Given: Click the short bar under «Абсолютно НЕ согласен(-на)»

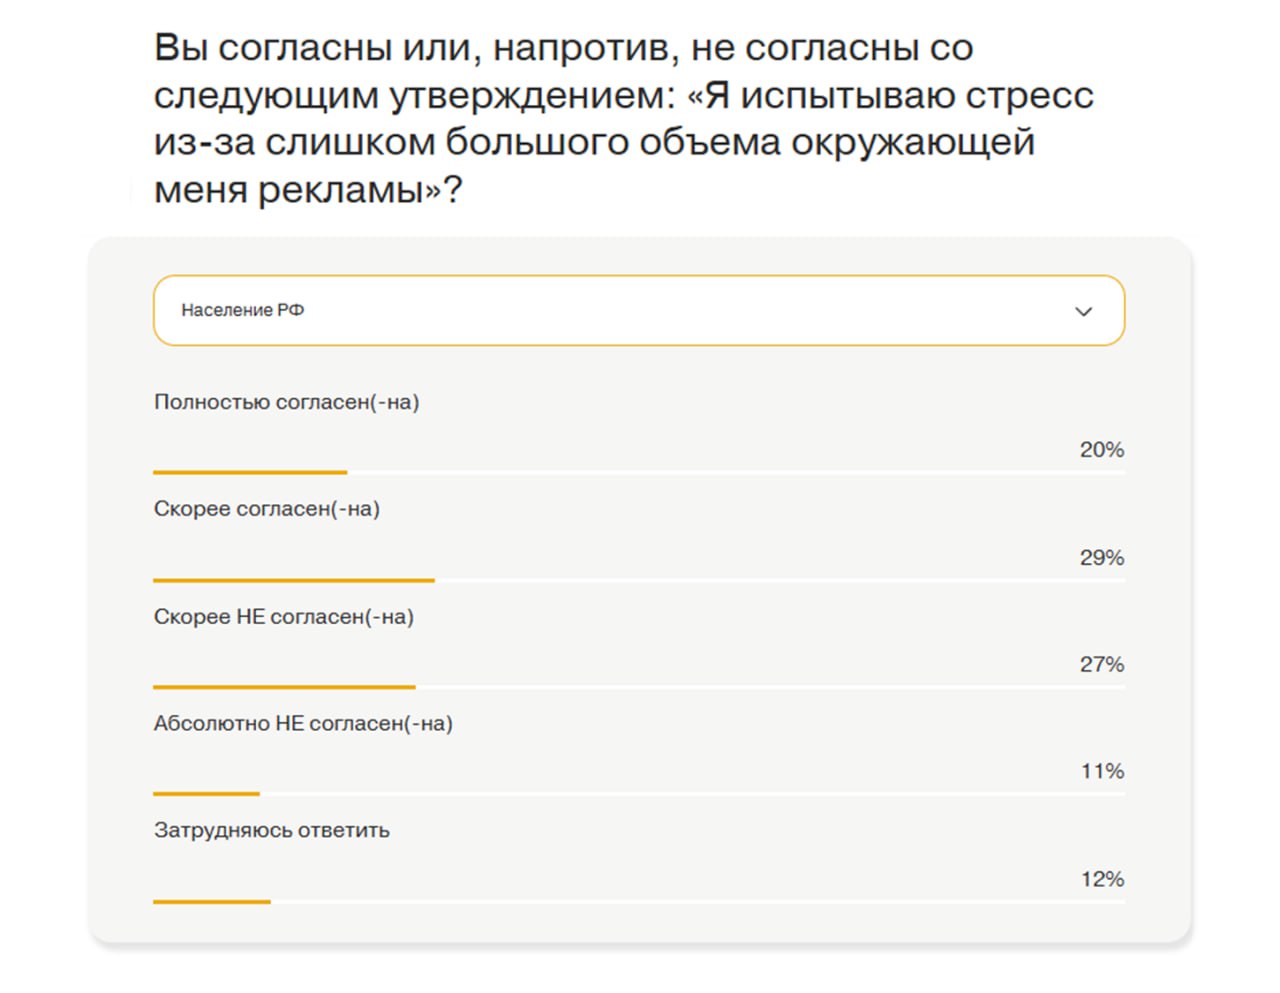Looking at the screenshot, I should (x=205, y=794).
